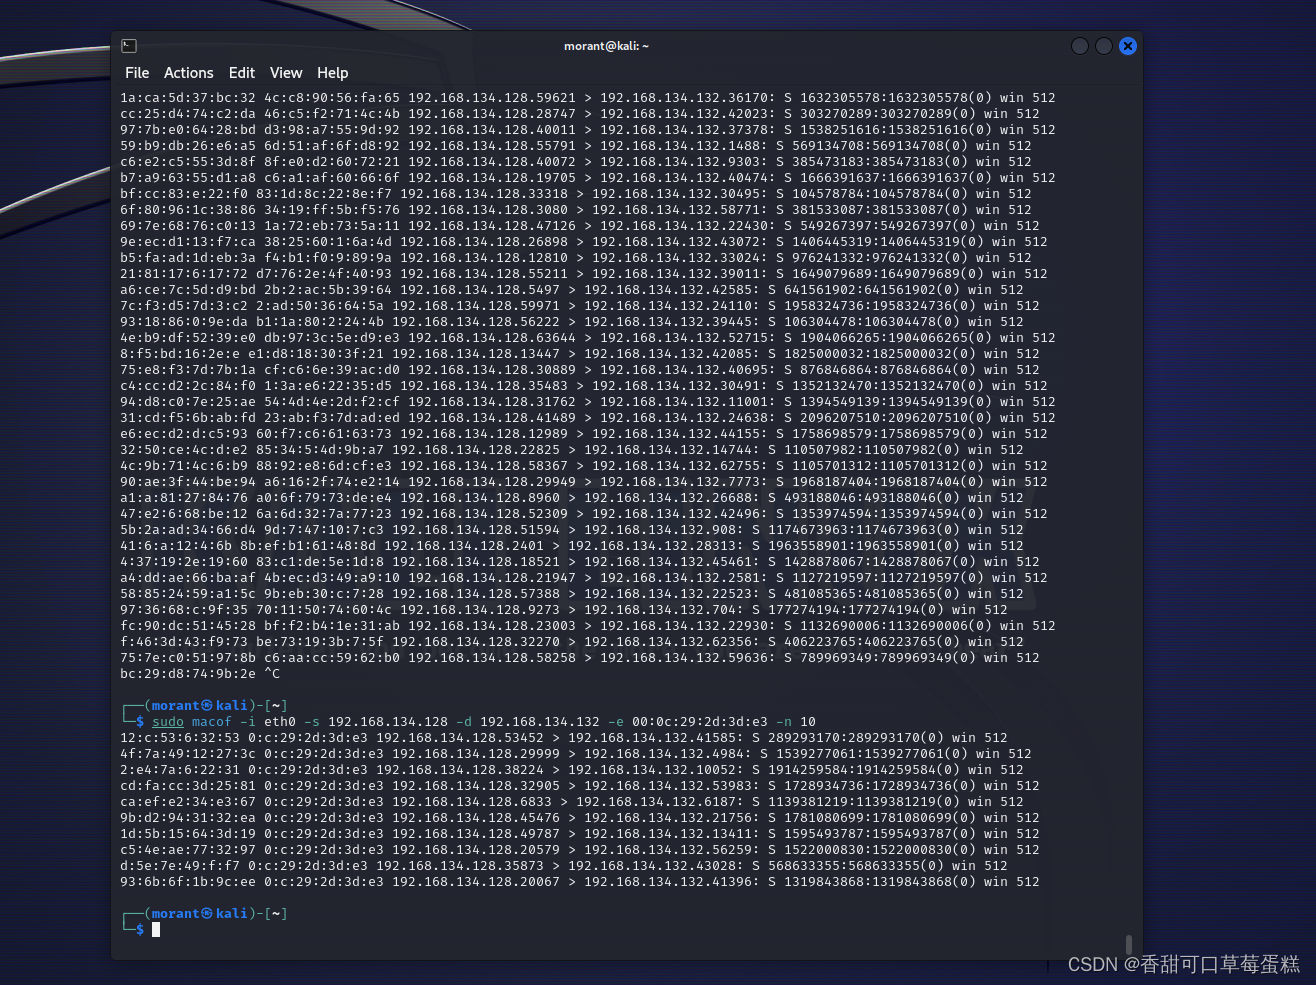The width and height of the screenshot is (1316, 985).
Task: Click MAC address 8:f5:bd:16:2e:e
Action: pos(180,354)
